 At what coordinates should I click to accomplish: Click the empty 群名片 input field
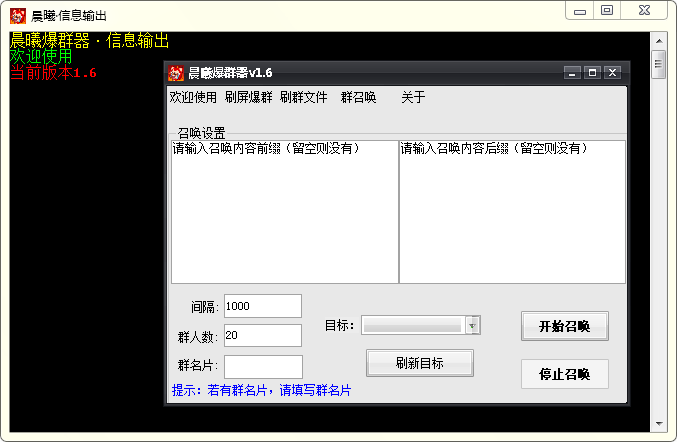263,366
